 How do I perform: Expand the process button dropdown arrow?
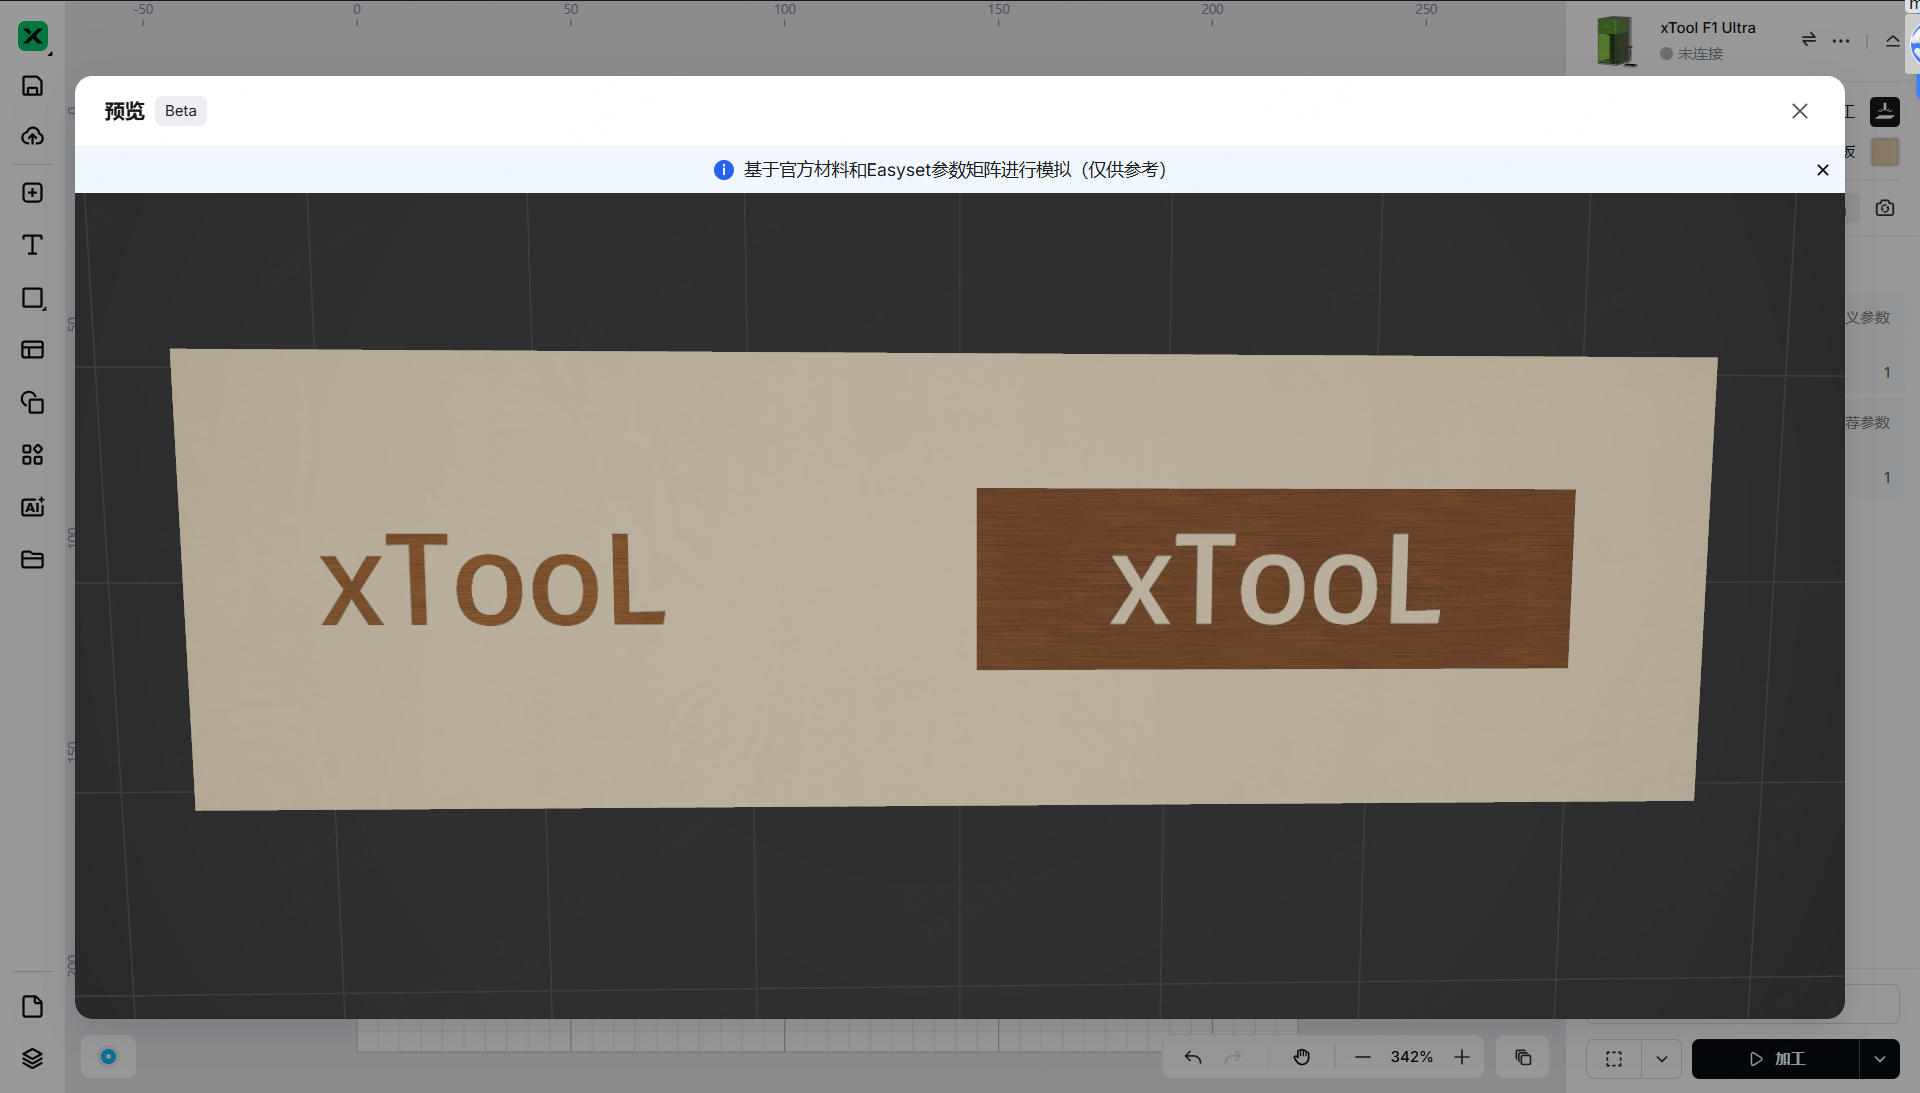tap(1879, 1059)
